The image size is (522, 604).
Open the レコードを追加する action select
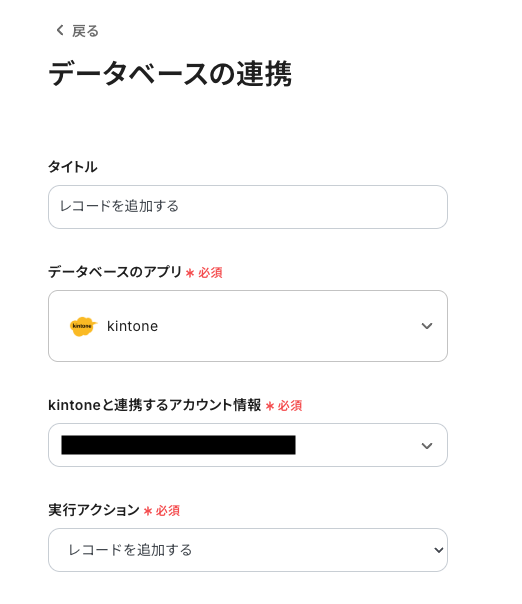(248, 550)
